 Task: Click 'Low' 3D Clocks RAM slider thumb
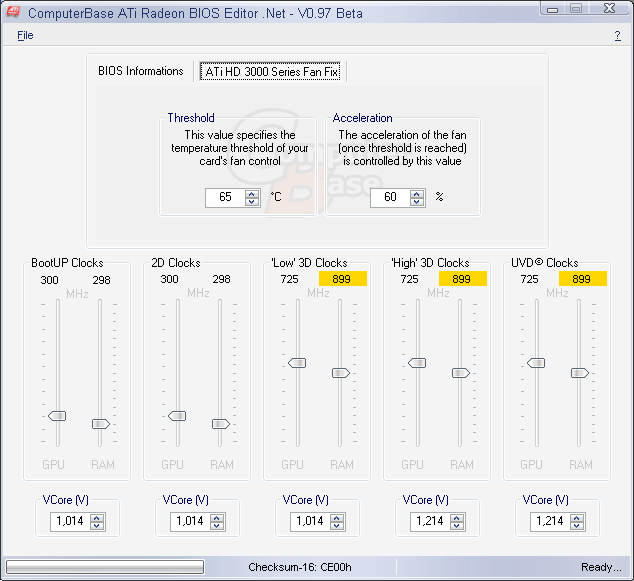click(x=341, y=373)
